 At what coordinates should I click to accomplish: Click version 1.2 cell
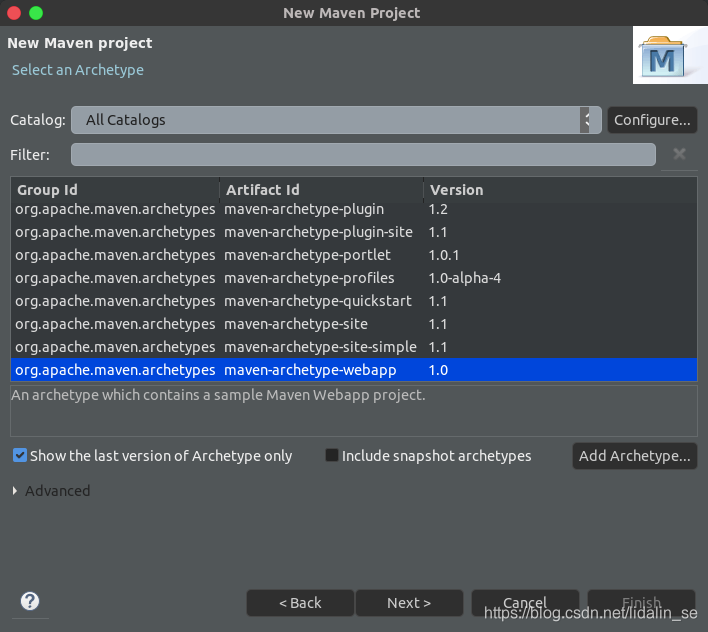(438, 209)
